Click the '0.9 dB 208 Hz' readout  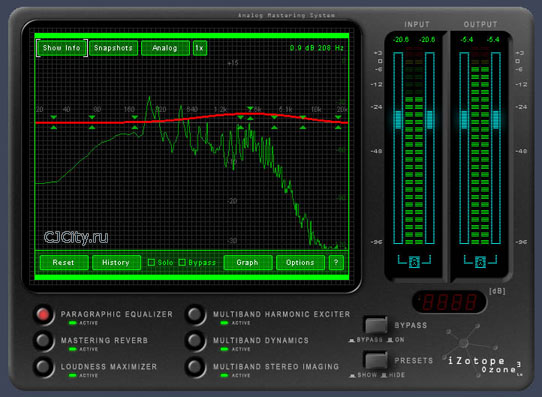[x=317, y=48]
